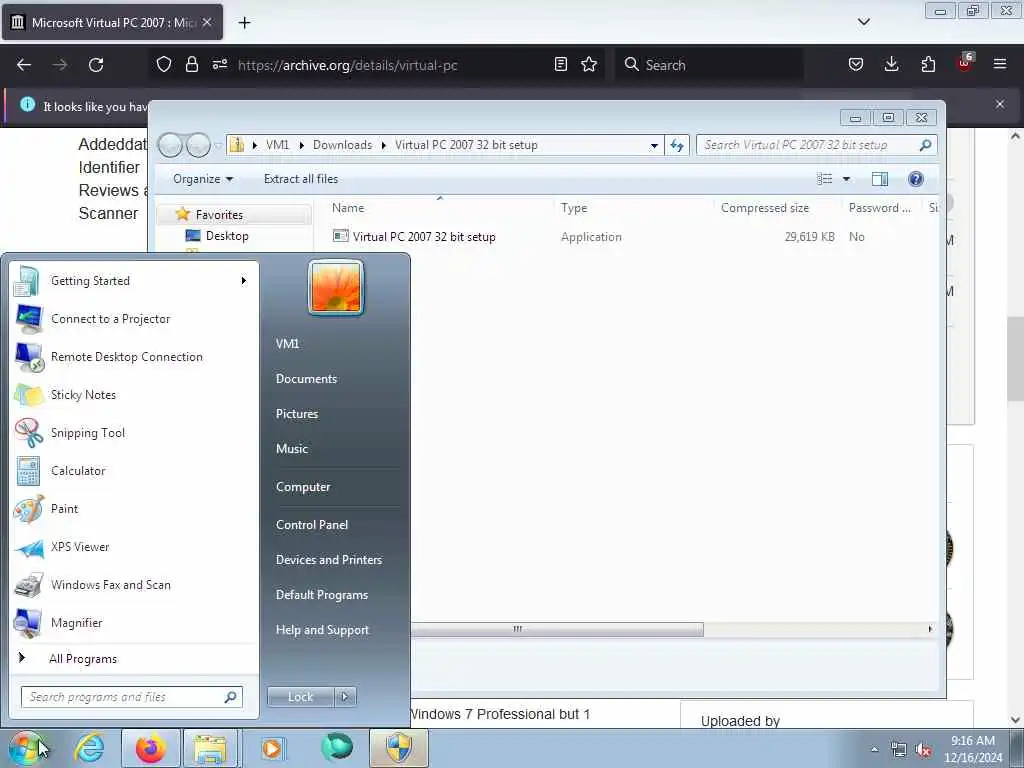The width and height of the screenshot is (1024, 768).
Task: Open the address bar history dropdown
Action: [x=654, y=146]
